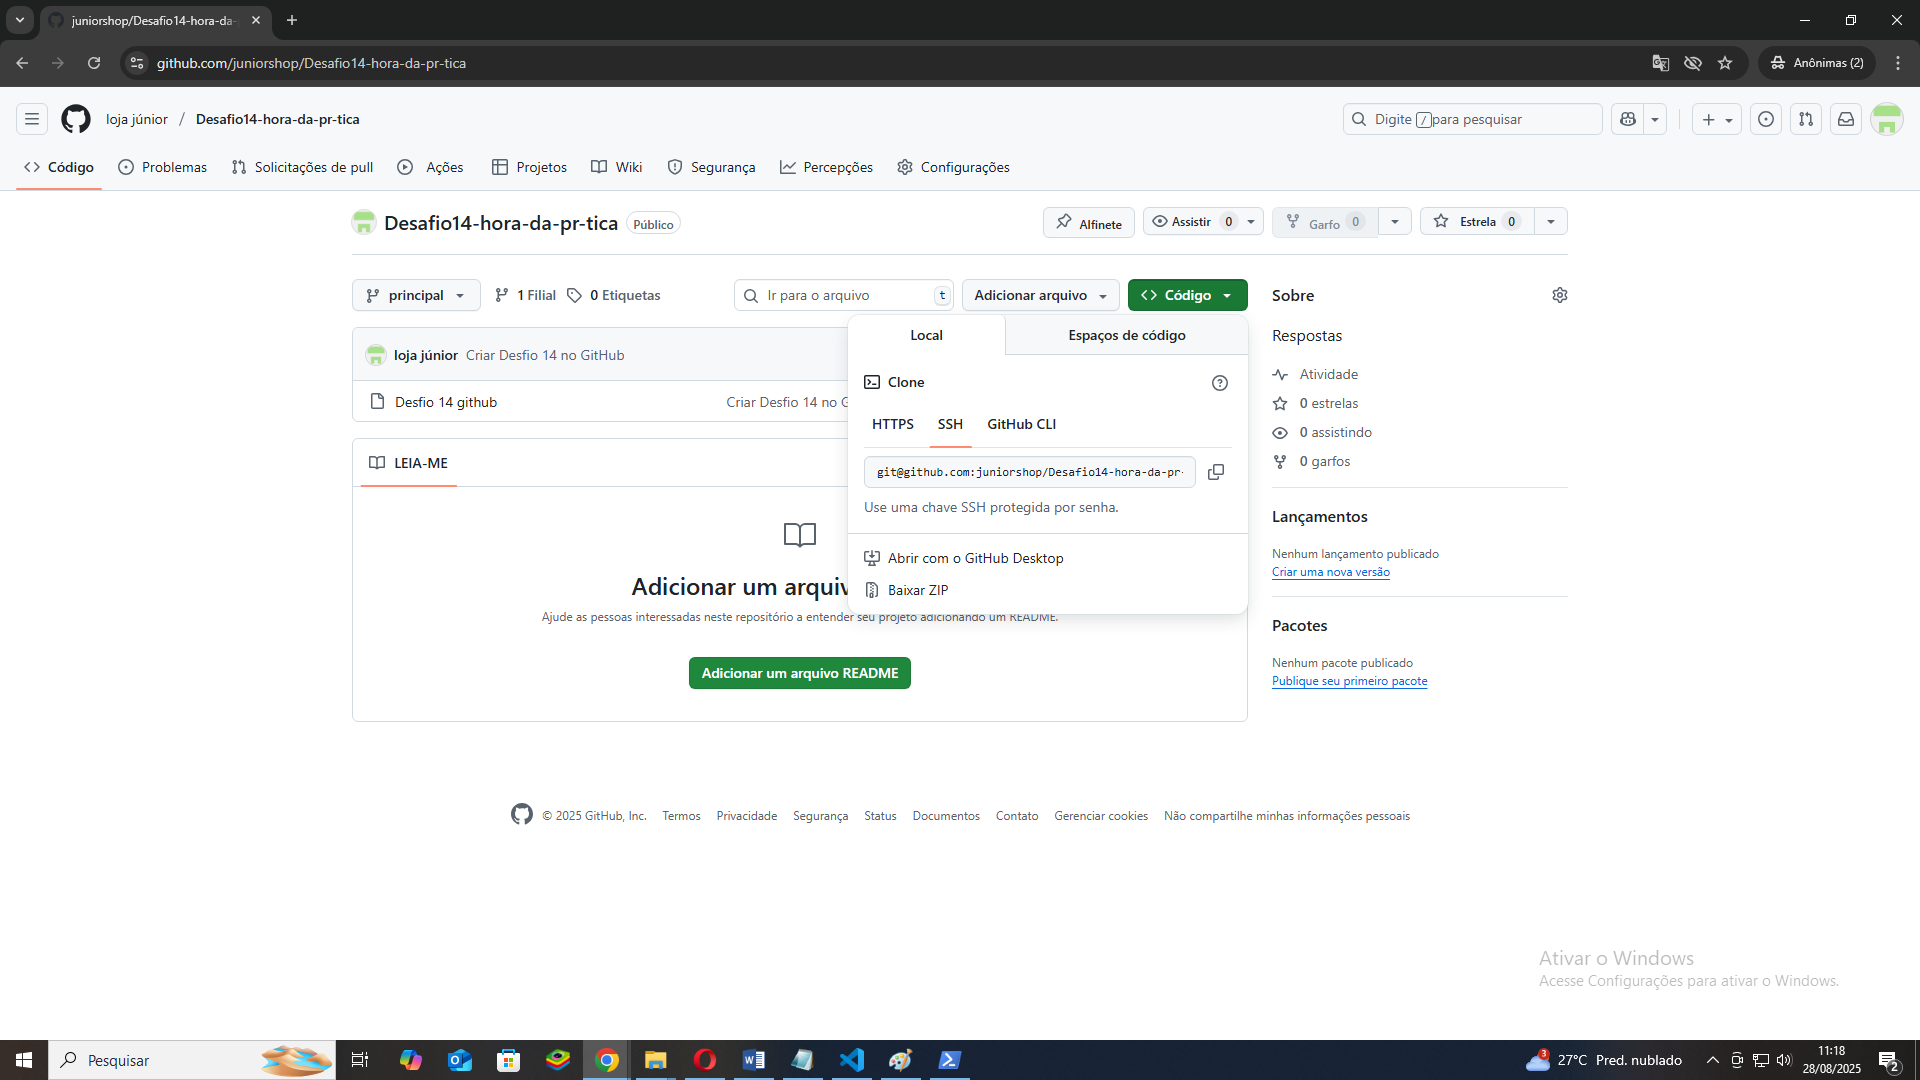Open the Configurações tab
The height and width of the screenshot is (1080, 1920).
click(953, 167)
